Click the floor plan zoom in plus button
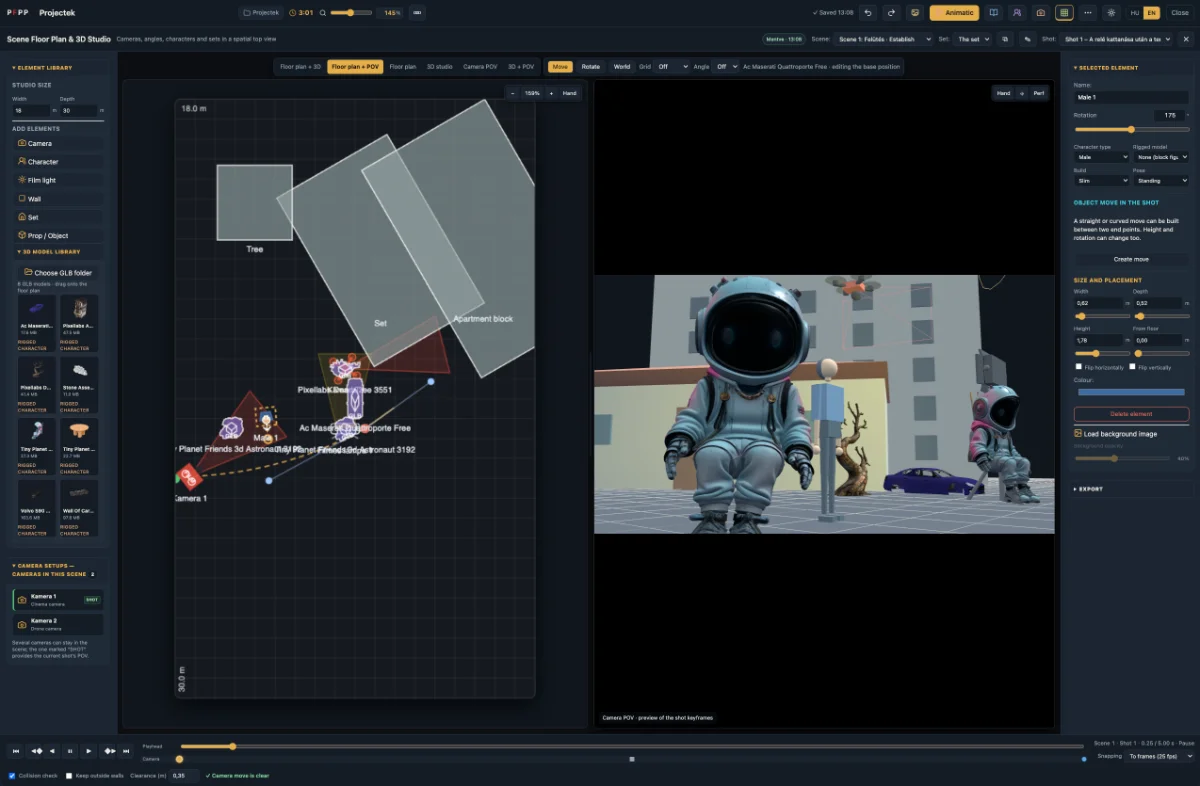Viewport: 1200px width, 786px height. pos(551,93)
